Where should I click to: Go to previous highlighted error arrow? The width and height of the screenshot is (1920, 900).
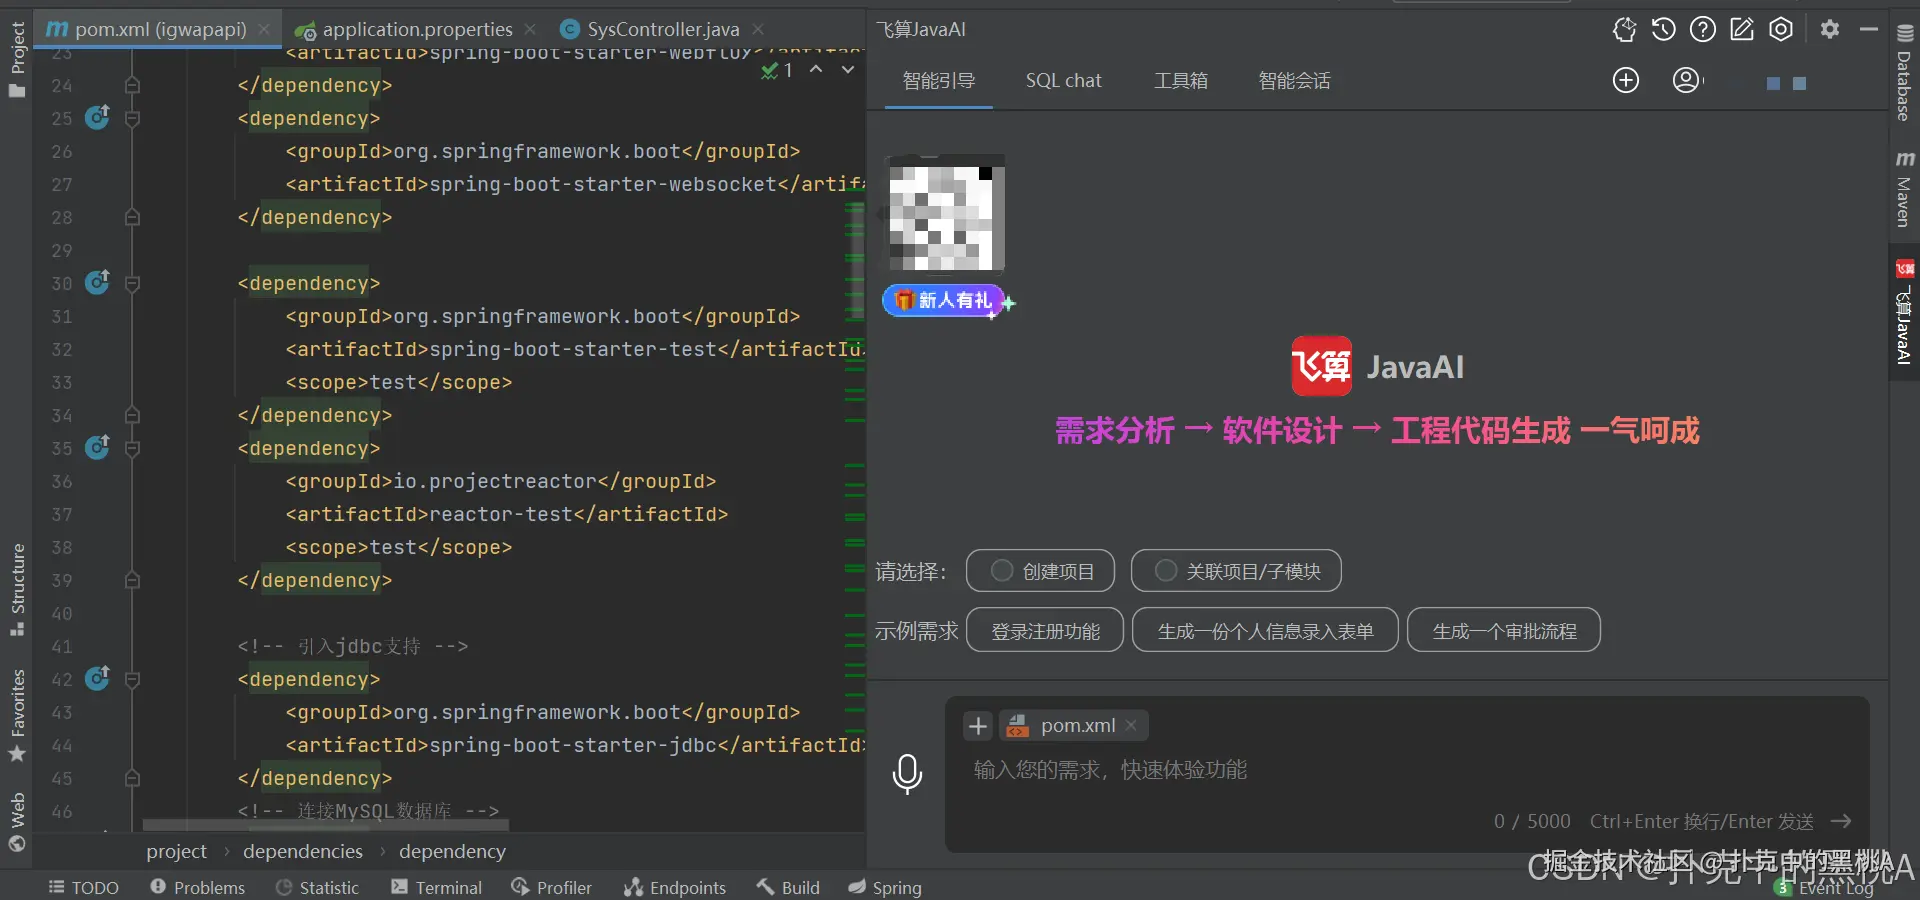click(x=816, y=70)
